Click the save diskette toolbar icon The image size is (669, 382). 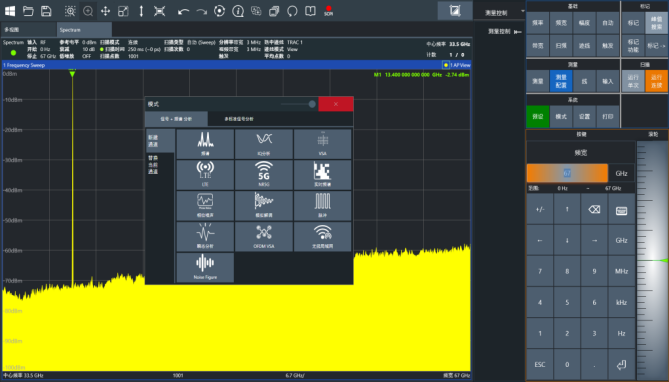pos(46,11)
